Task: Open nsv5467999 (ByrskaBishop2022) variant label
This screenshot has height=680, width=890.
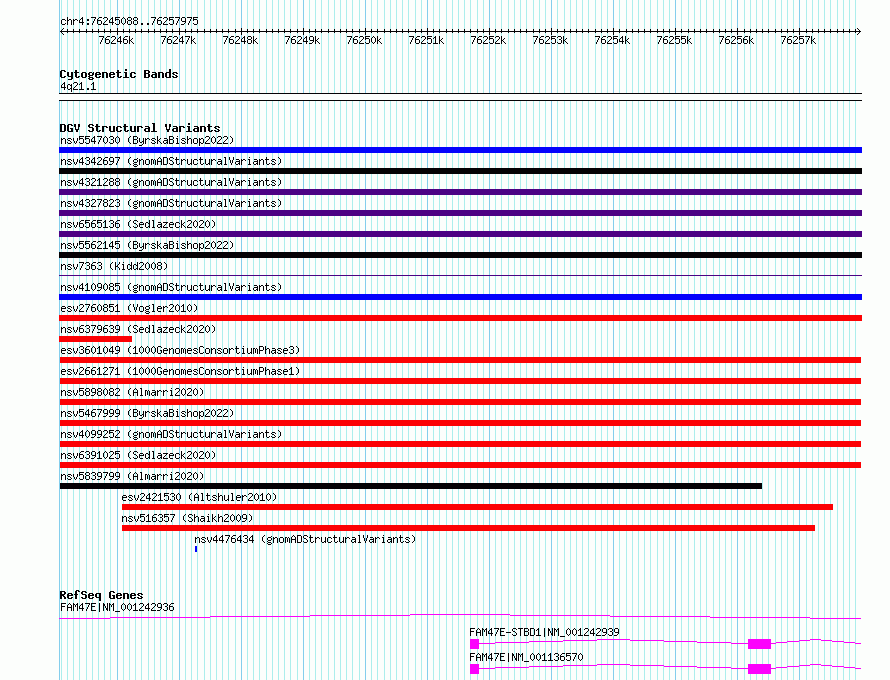Action: pos(147,413)
